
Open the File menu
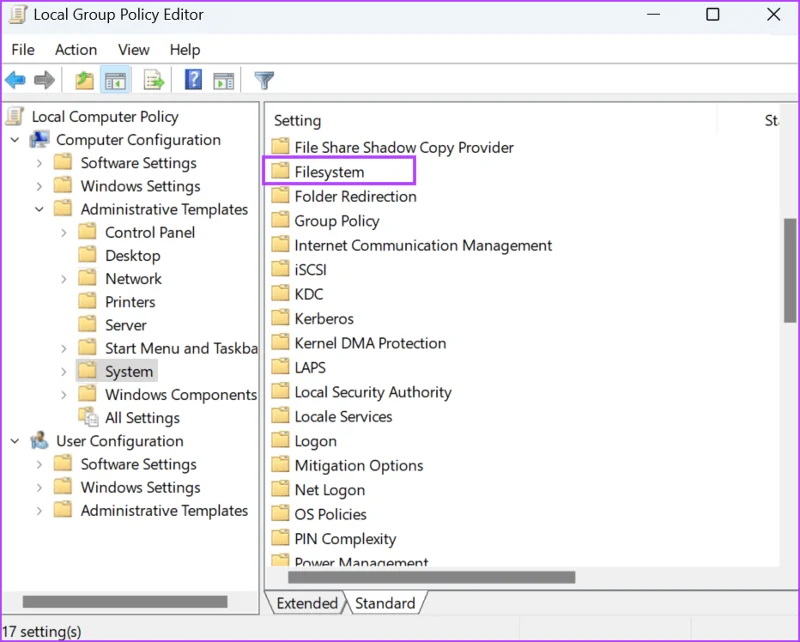[23, 50]
